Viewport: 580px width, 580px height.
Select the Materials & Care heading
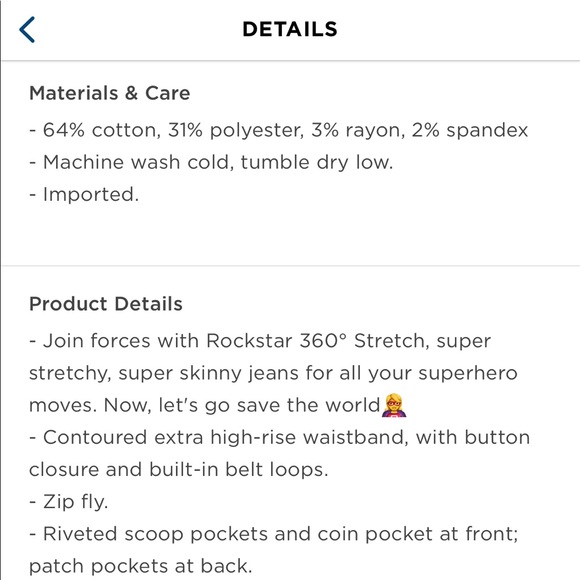tap(109, 93)
